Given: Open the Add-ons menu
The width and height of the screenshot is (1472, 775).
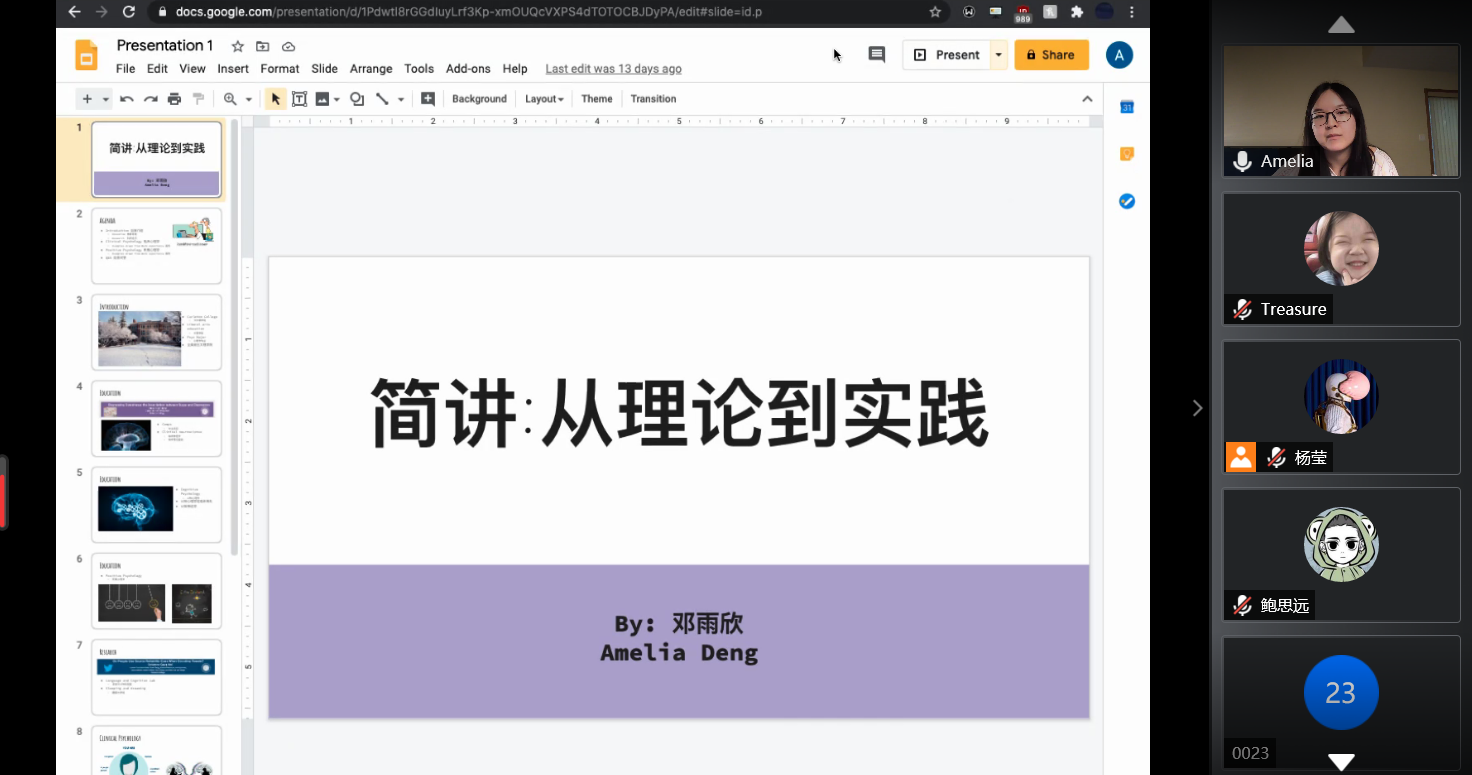Looking at the screenshot, I should pos(468,69).
